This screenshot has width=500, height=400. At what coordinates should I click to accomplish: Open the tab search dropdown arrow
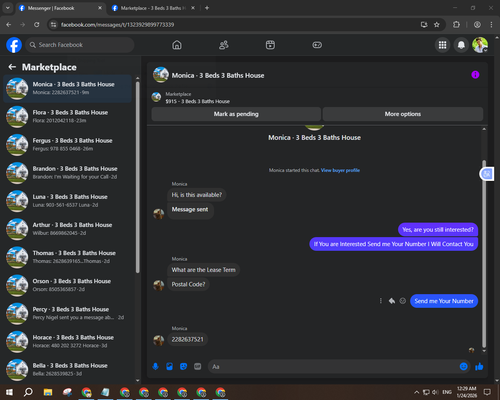click(x=7, y=8)
